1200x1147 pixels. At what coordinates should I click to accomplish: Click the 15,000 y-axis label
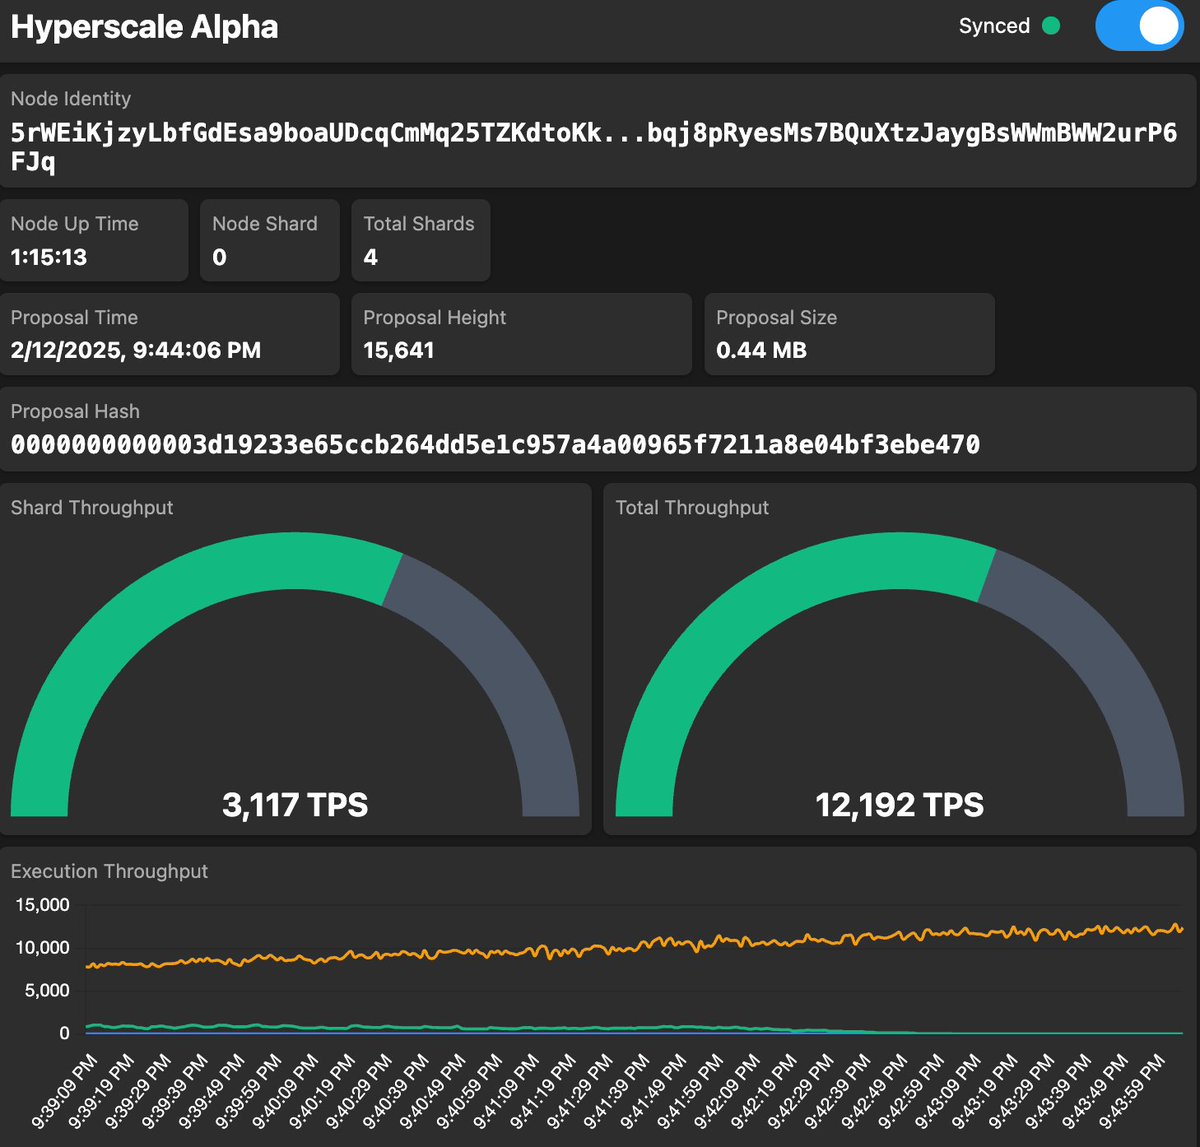(42, 905)
